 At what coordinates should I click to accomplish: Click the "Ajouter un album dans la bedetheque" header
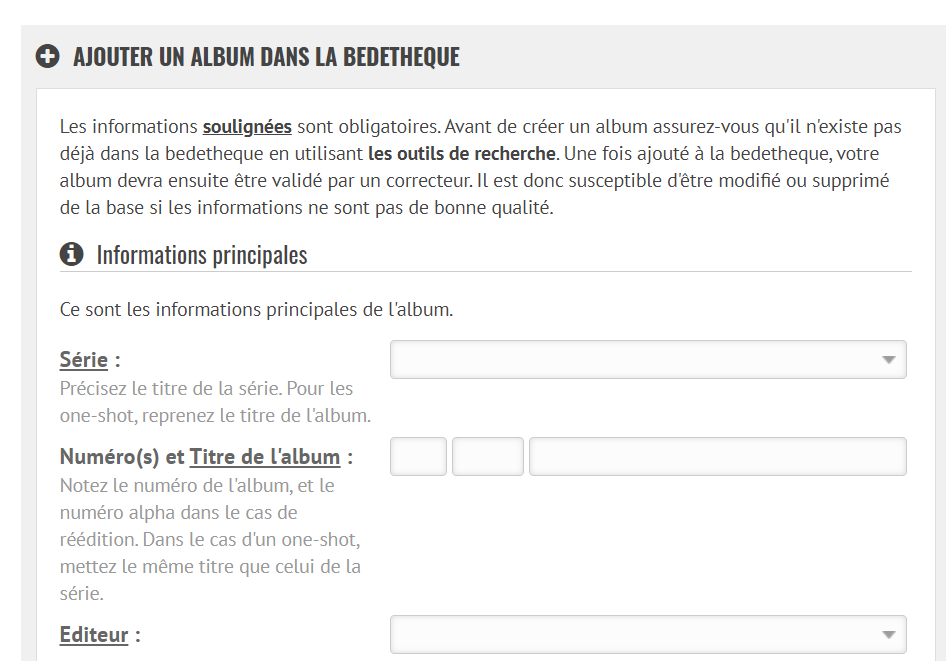click(x=266, y=56)
